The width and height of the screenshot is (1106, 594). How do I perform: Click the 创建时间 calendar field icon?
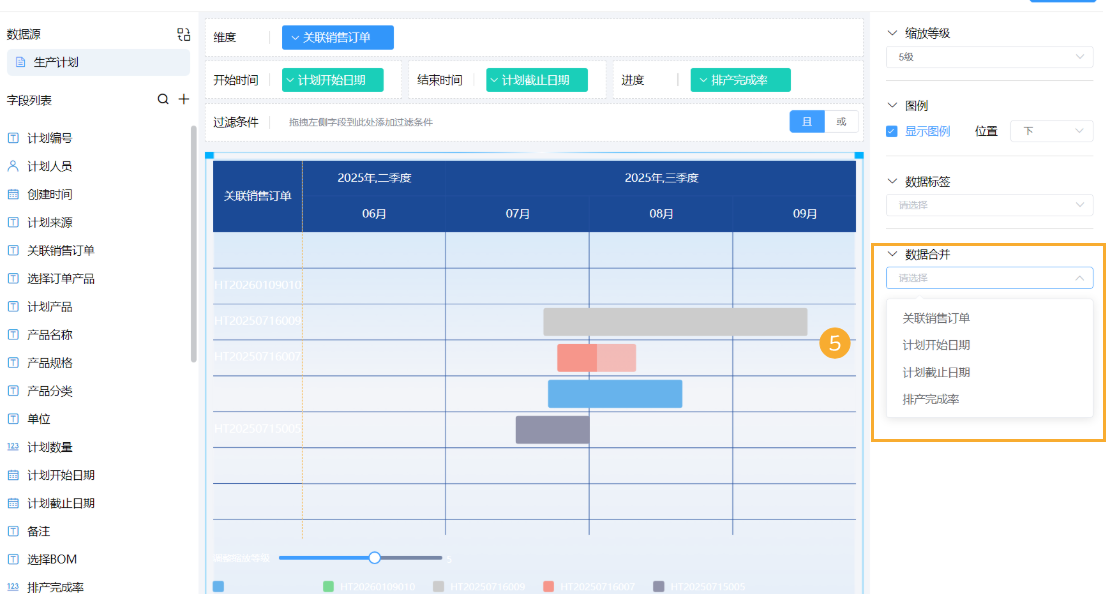(x=13, y=194)
